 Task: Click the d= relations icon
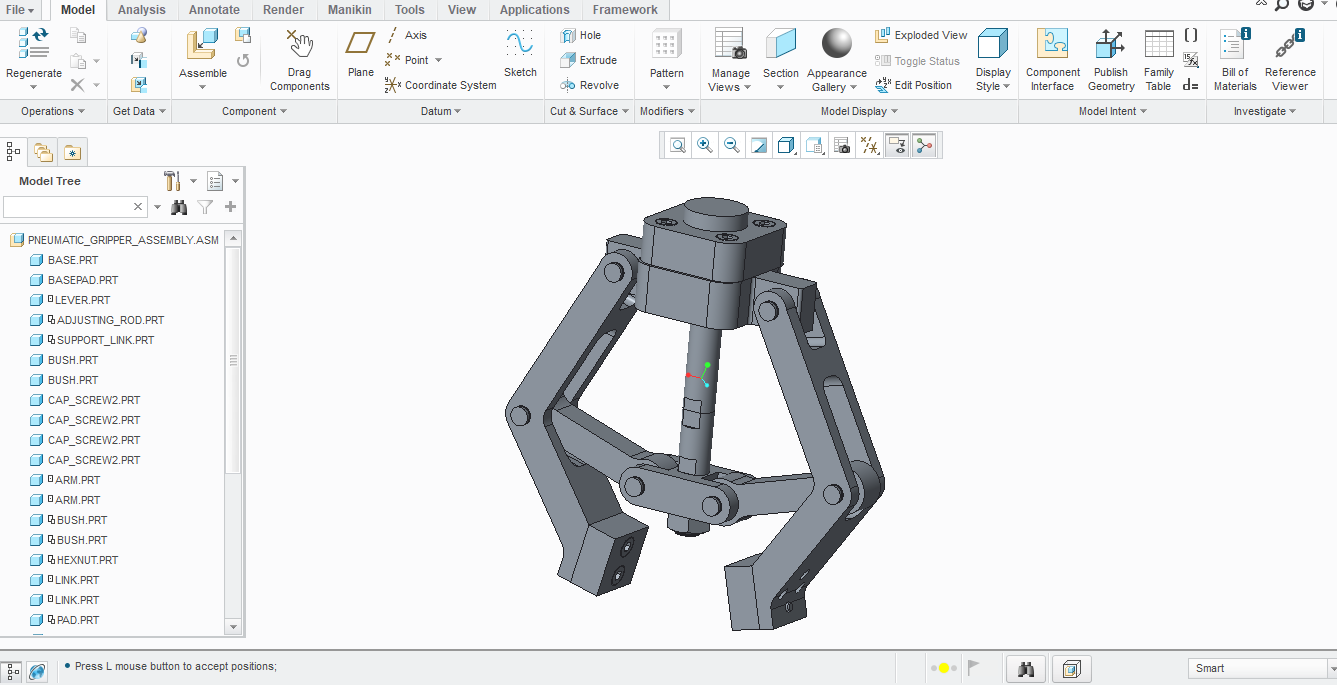point(1190,85)
